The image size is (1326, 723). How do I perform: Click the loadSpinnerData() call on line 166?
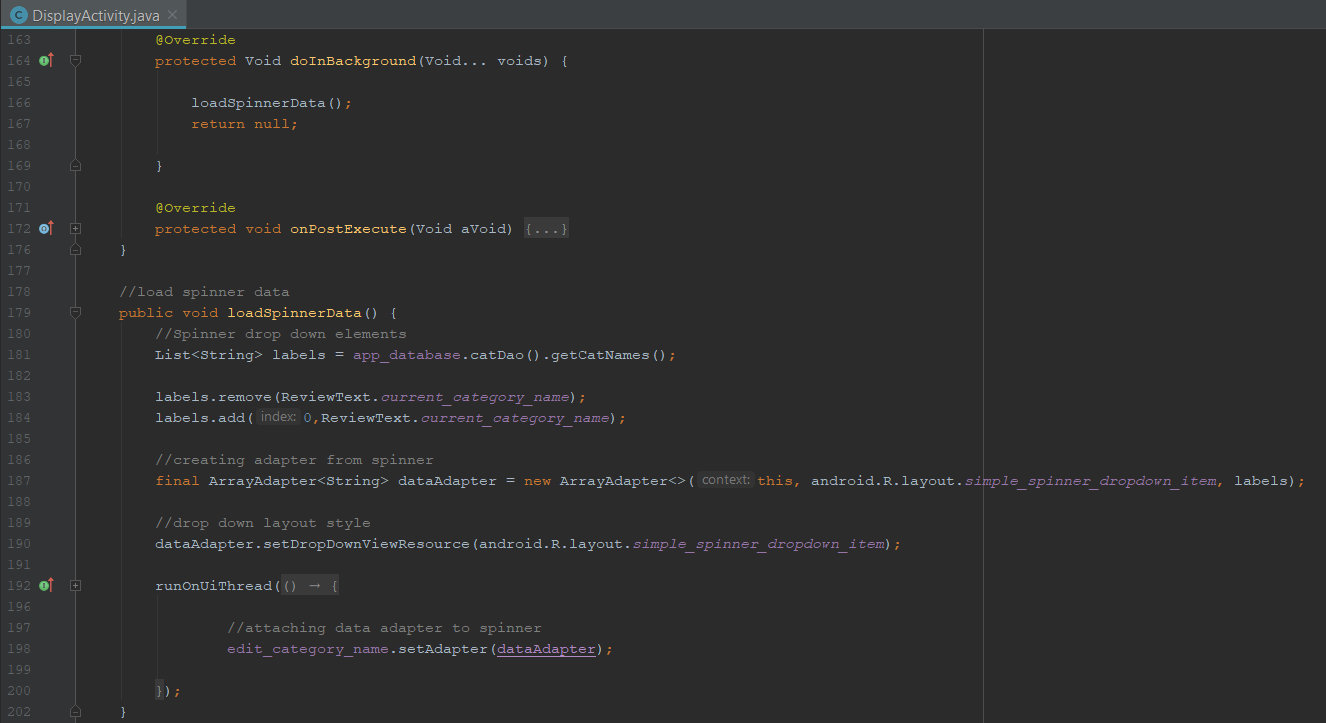click(x=267, y=103)
